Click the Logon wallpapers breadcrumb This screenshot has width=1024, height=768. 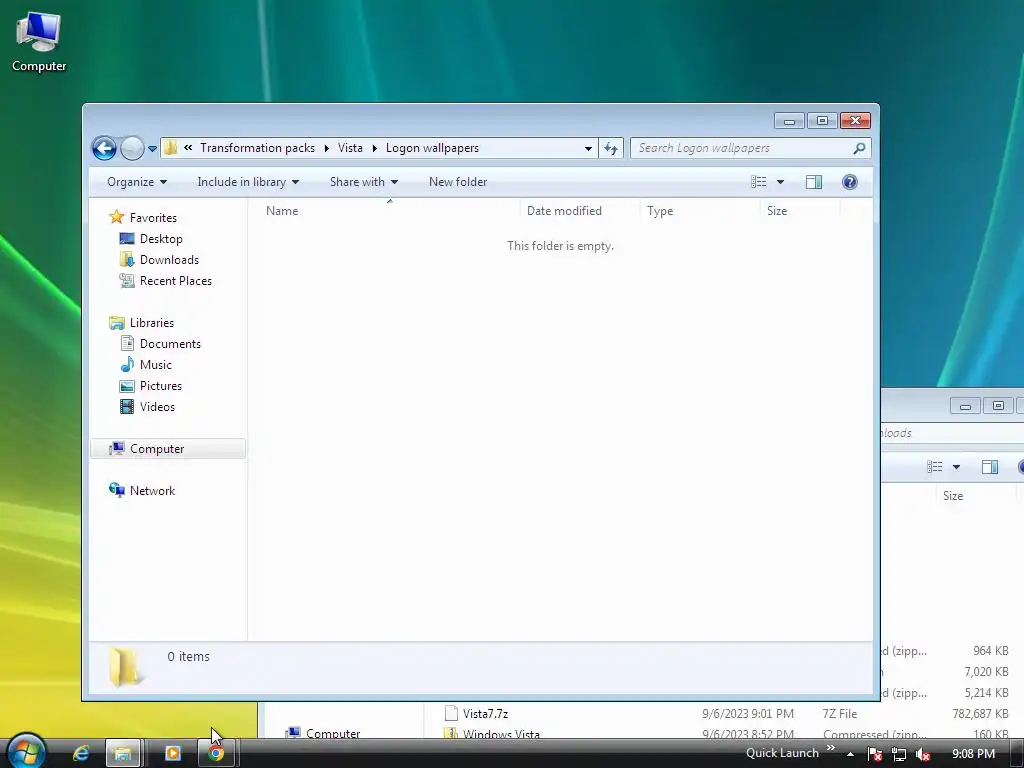pyautogui.click(x=432, y=148)
